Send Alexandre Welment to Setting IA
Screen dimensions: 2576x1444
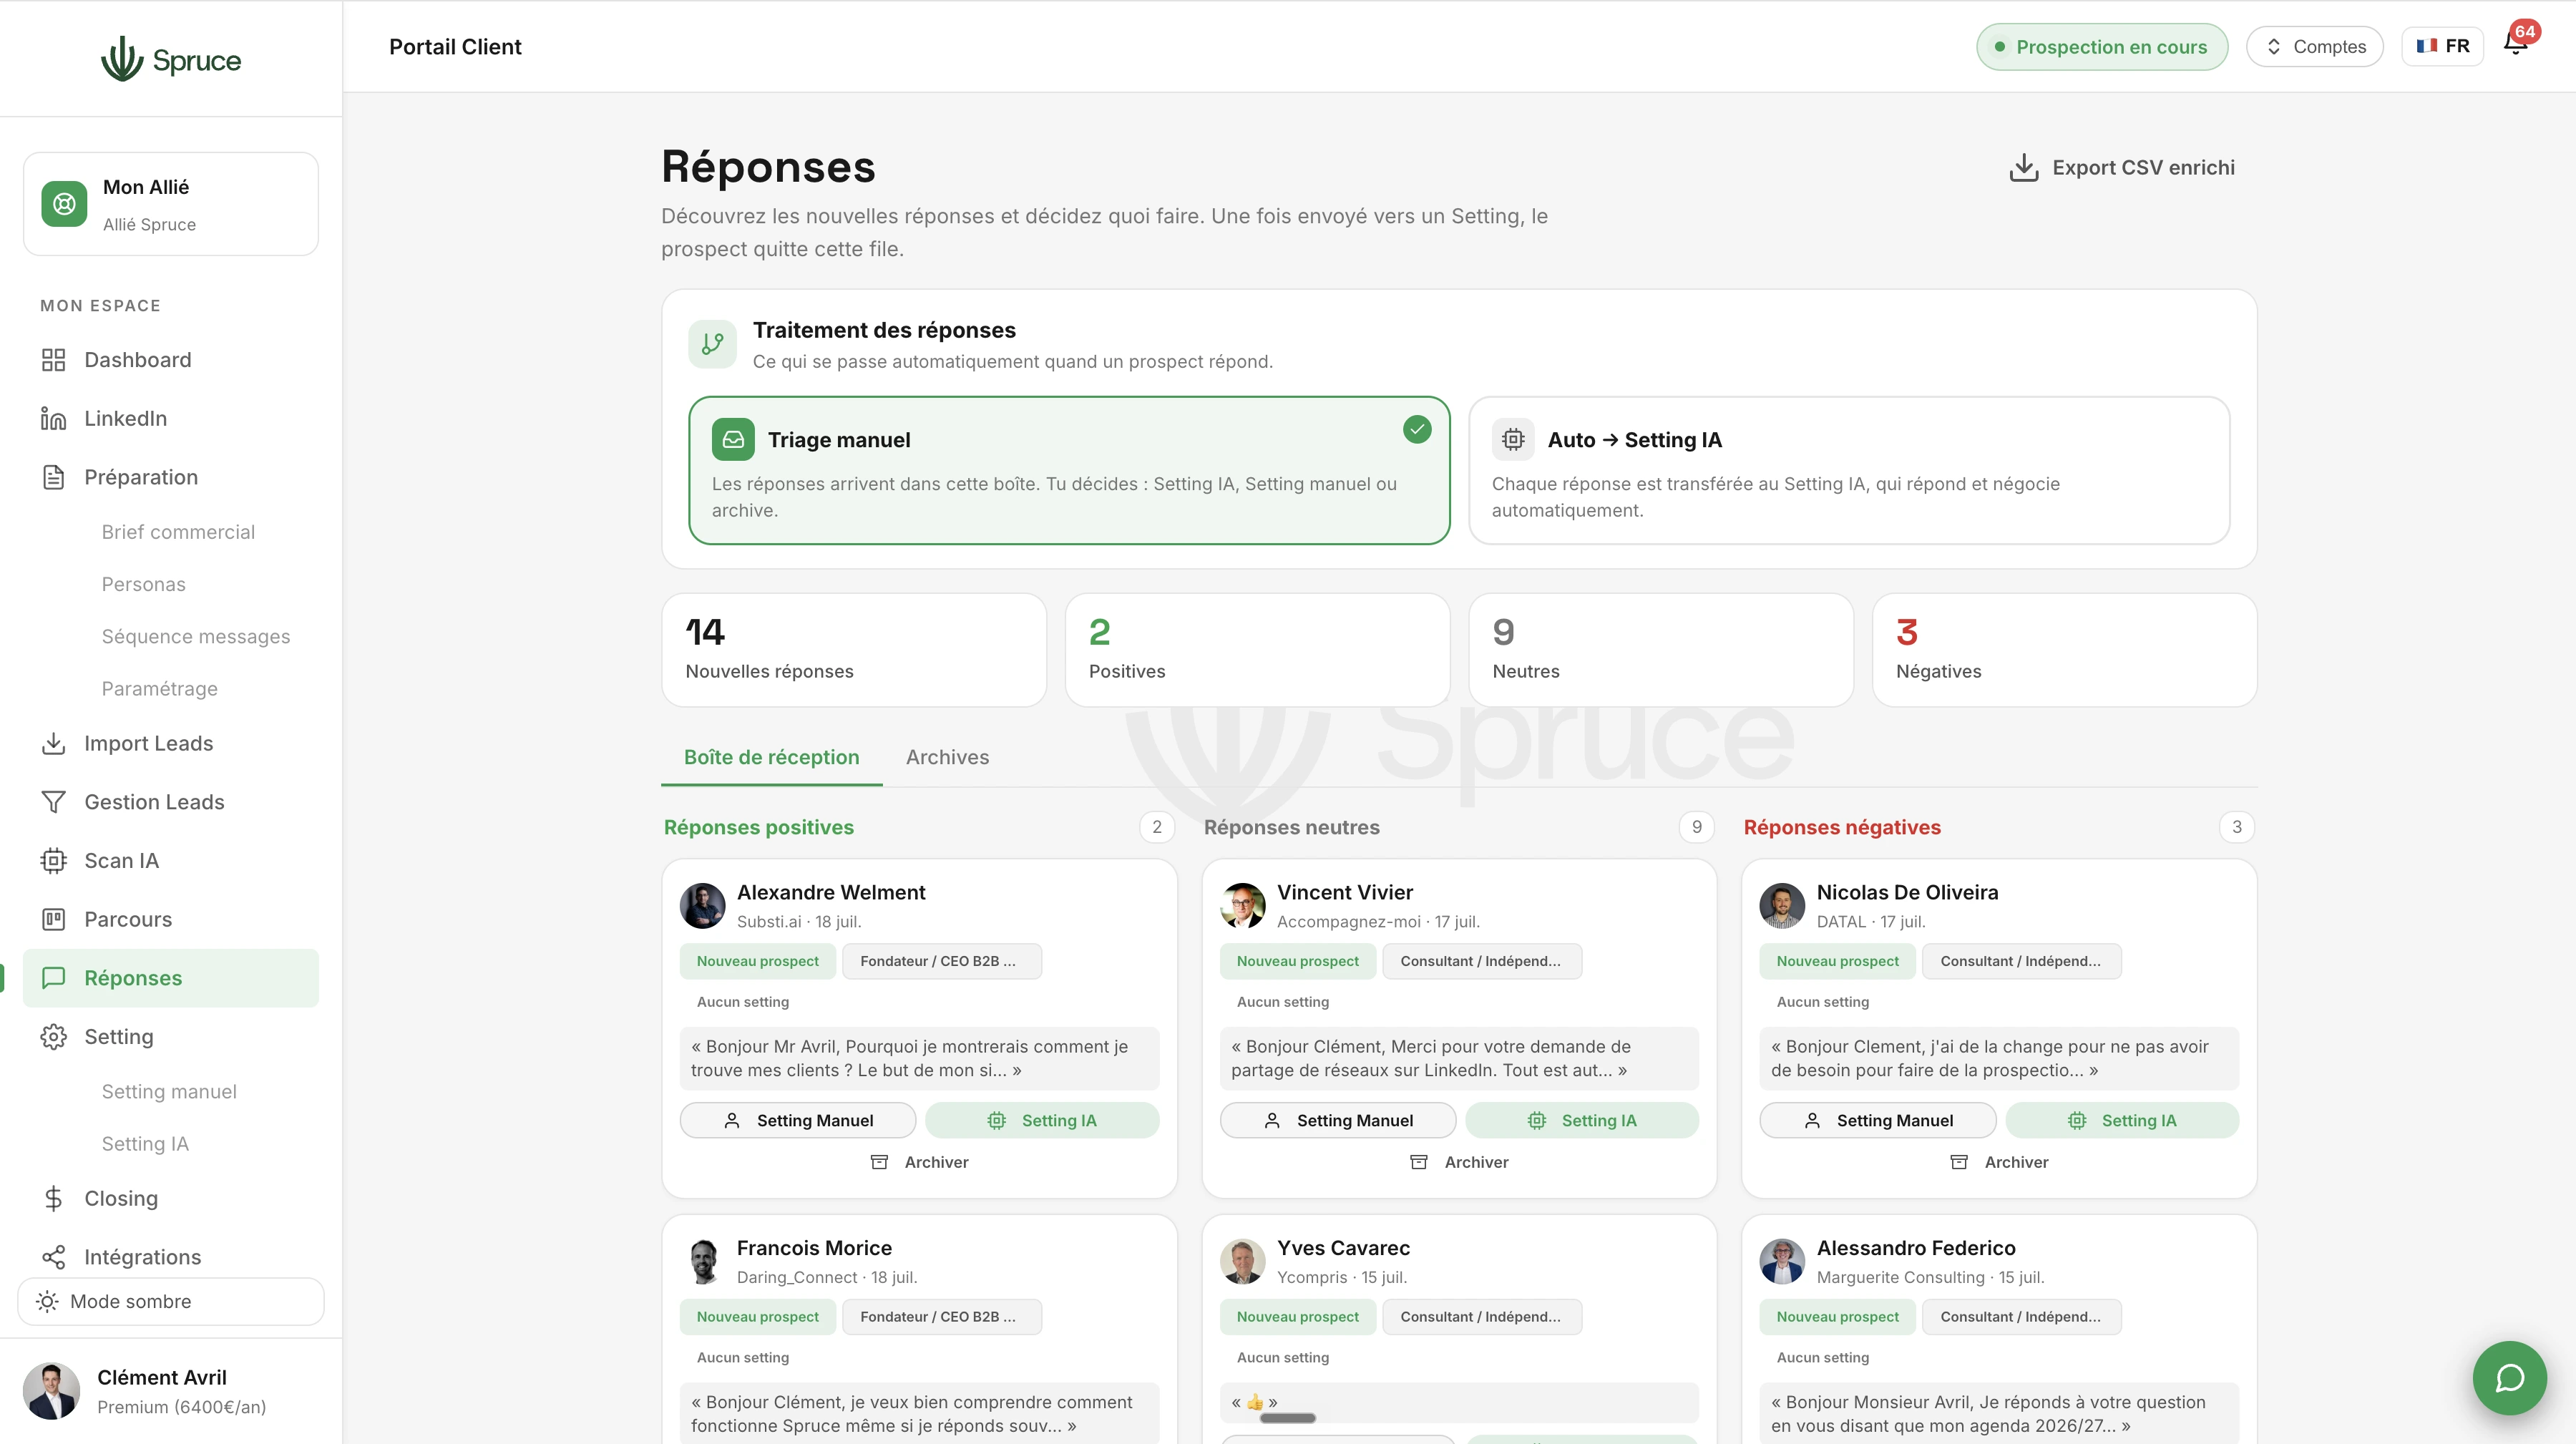coord(1042,1120)
